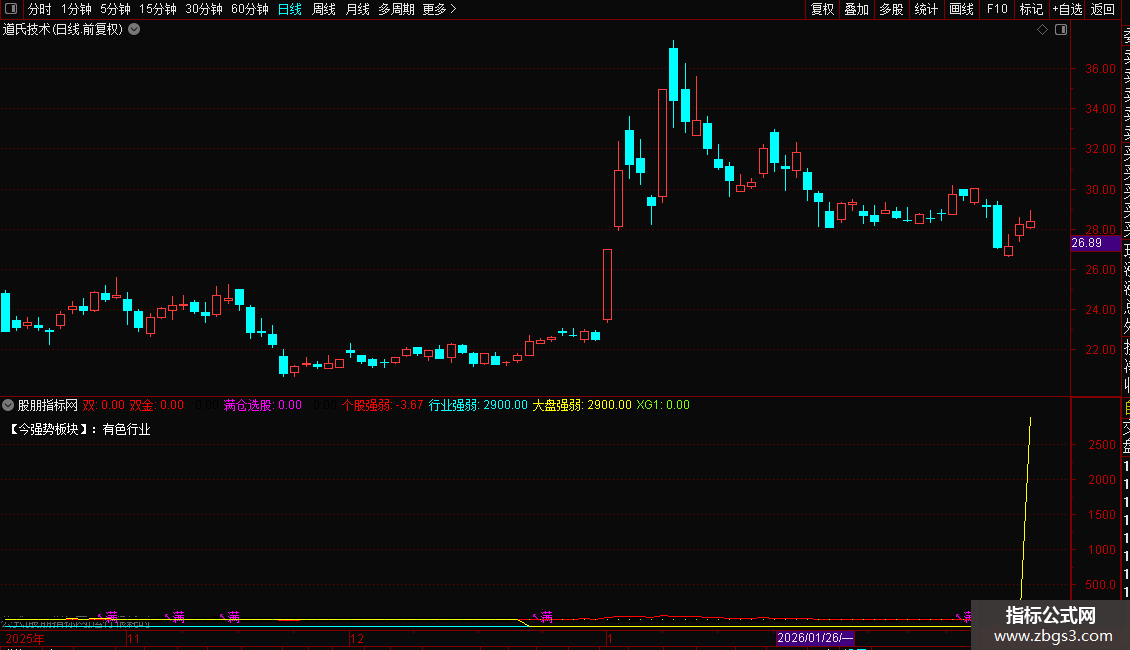The width and height of the screenshot is (1130, 650).
Task: Select the 日线 daily chart tab
Action: [x=290, y=9]
